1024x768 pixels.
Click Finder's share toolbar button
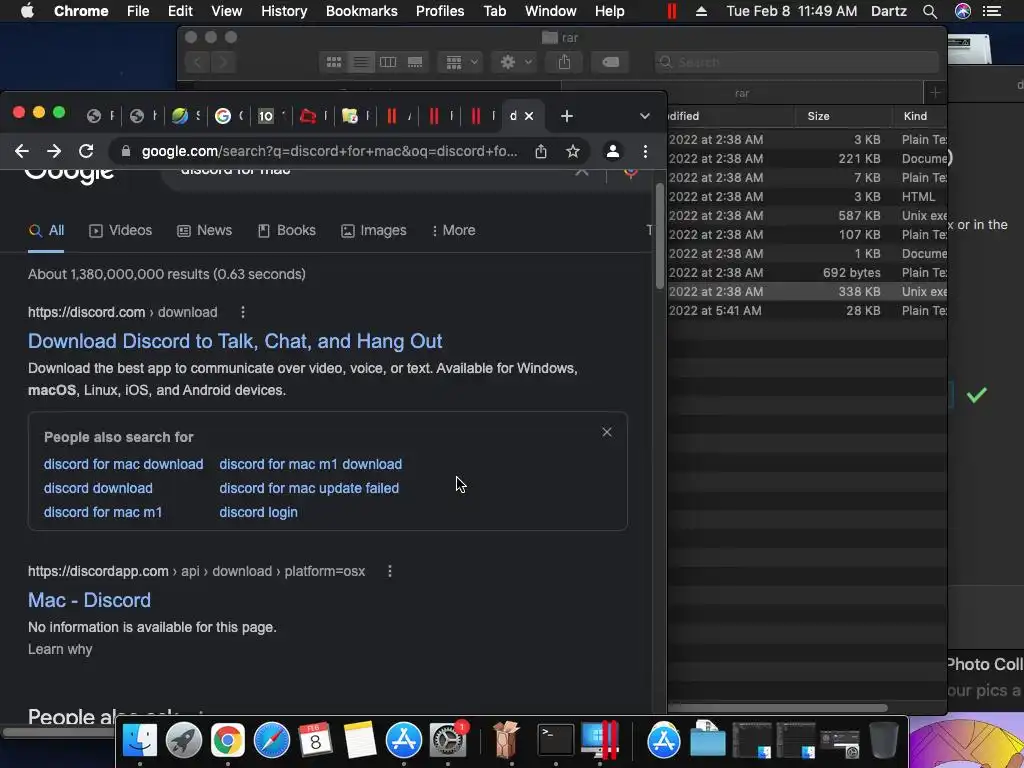pos(564,62)
